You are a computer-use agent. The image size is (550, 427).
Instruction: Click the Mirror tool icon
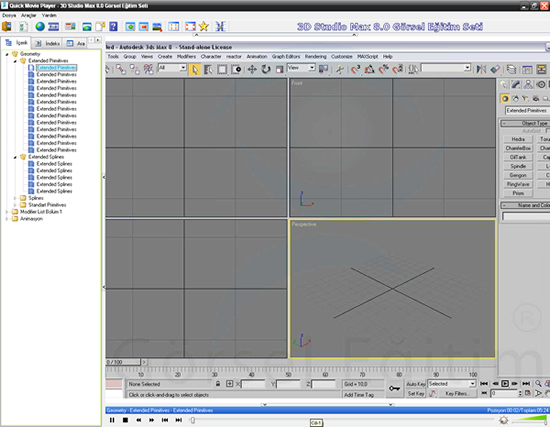coord(481,69)
